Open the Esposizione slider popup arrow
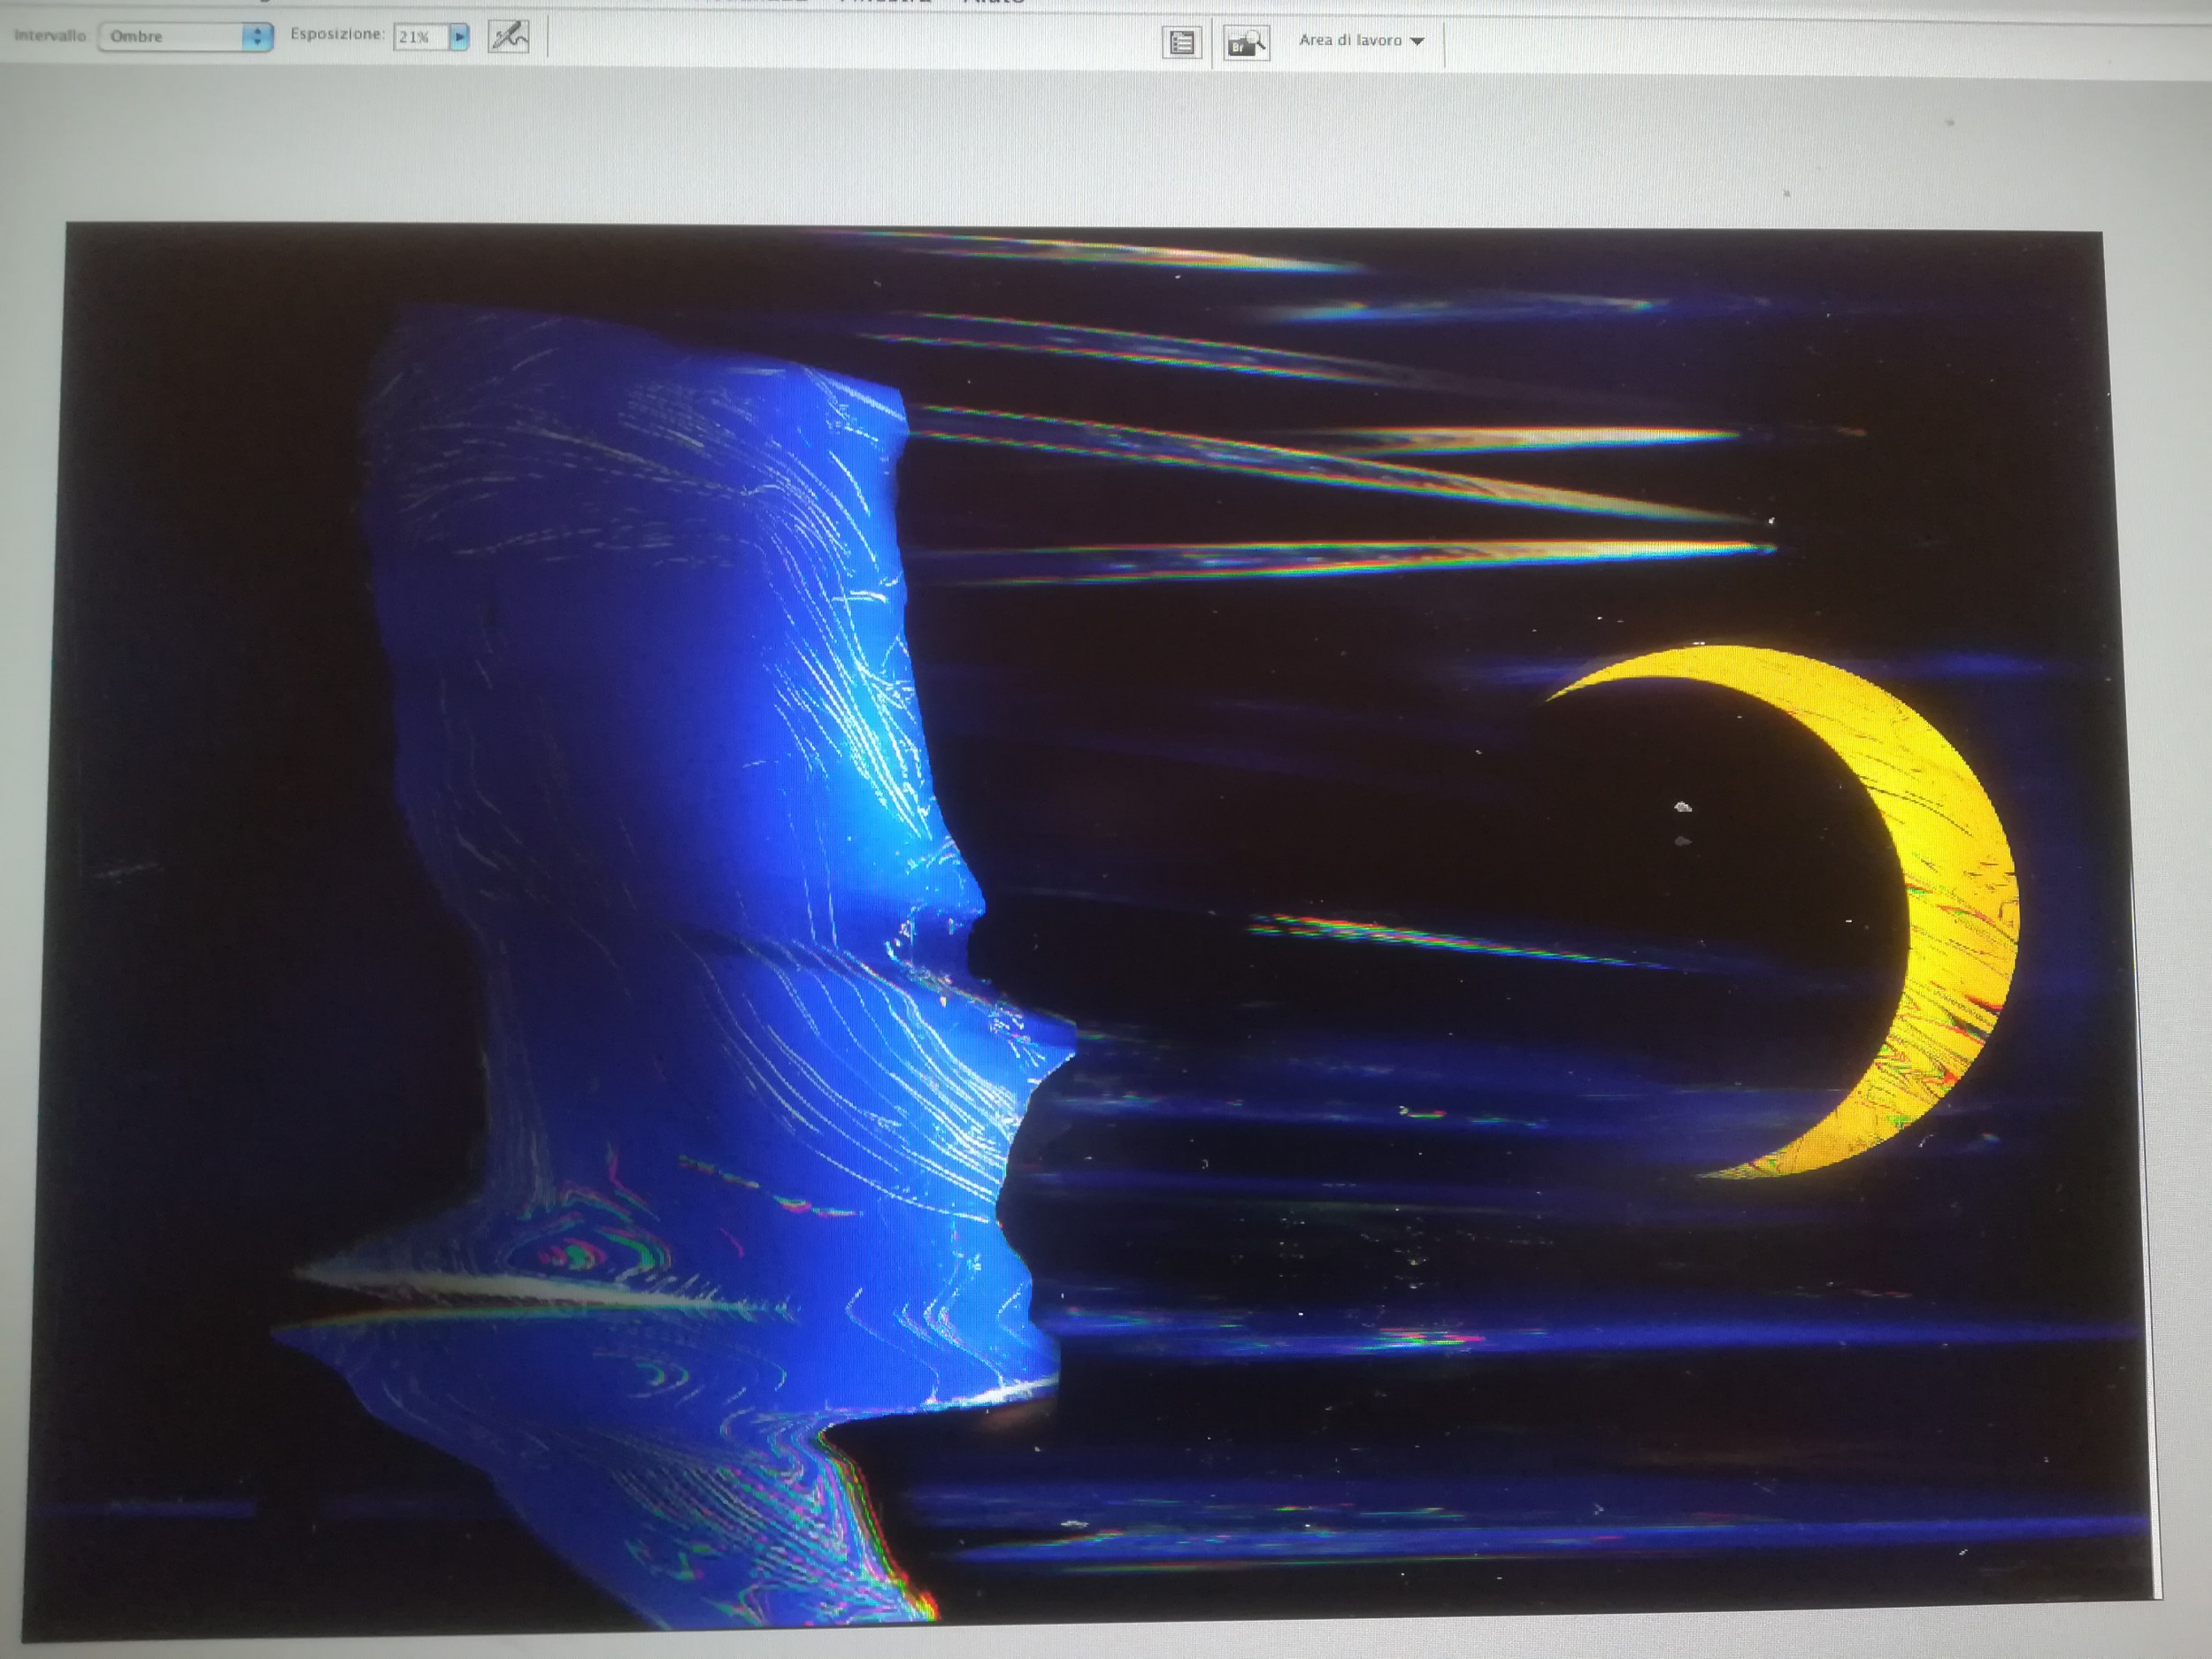 tap(459, 37)
